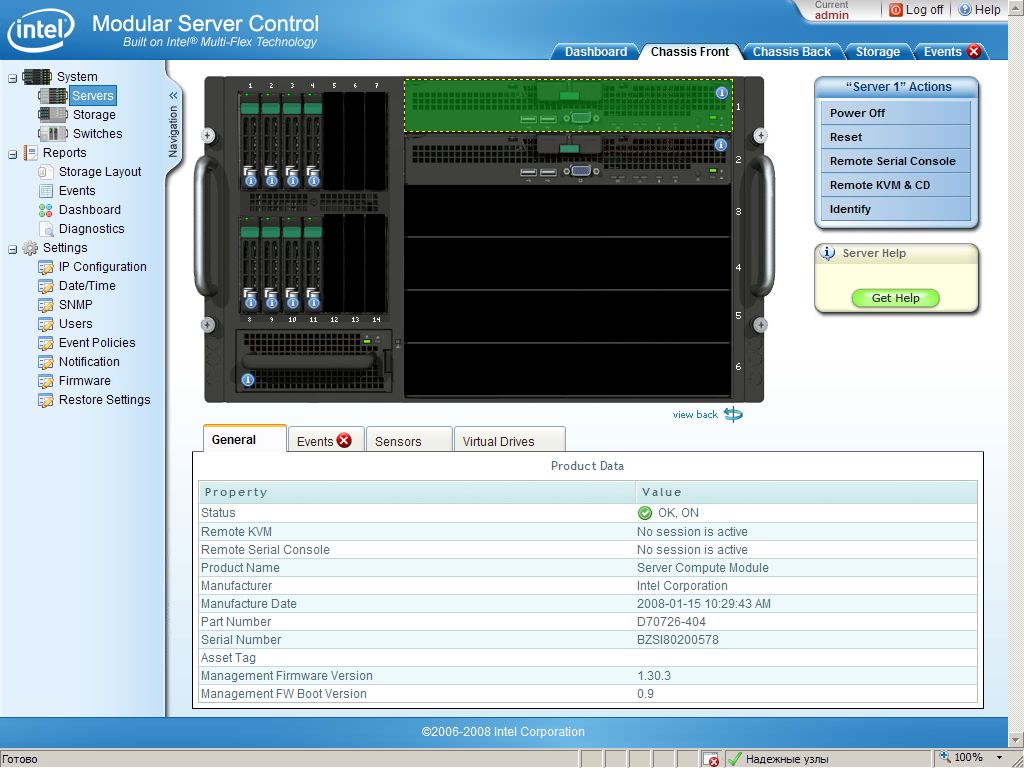
Task: Collapse the Navigation side panel
Action: tap(173, 96)
